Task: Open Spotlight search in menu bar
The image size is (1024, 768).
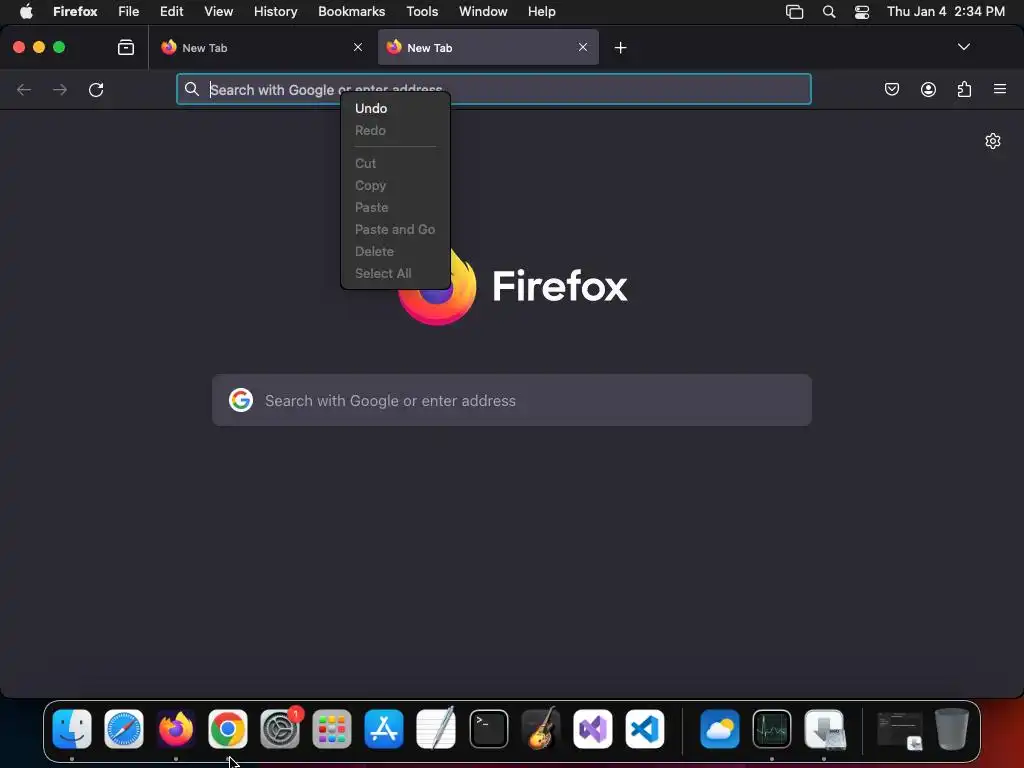Action: pyautogui.click(x=829, y=12)
